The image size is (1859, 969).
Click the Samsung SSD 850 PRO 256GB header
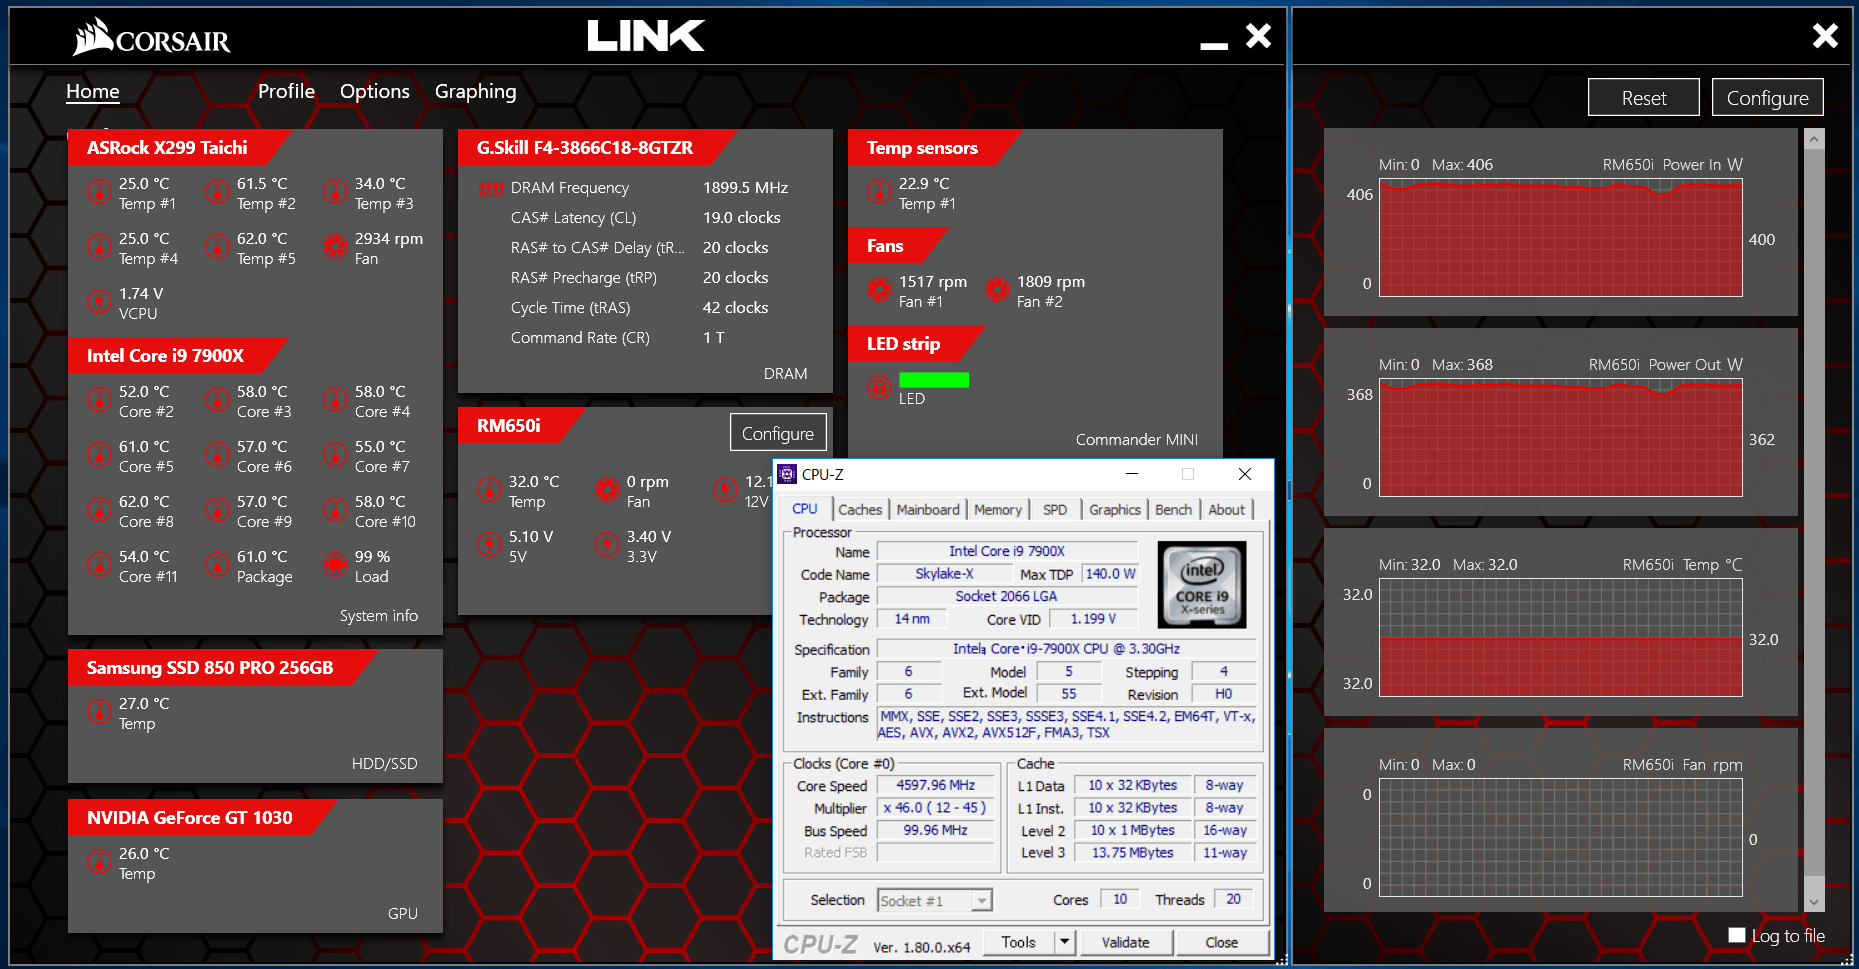tap(210, 668)
